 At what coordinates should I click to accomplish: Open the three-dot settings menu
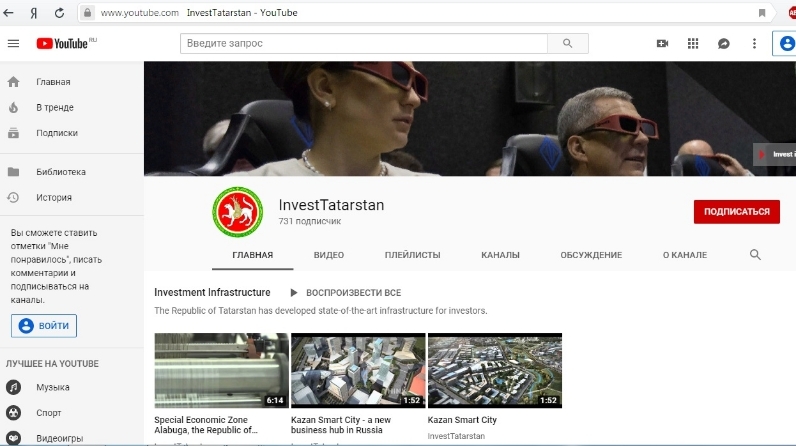[754, 43]
